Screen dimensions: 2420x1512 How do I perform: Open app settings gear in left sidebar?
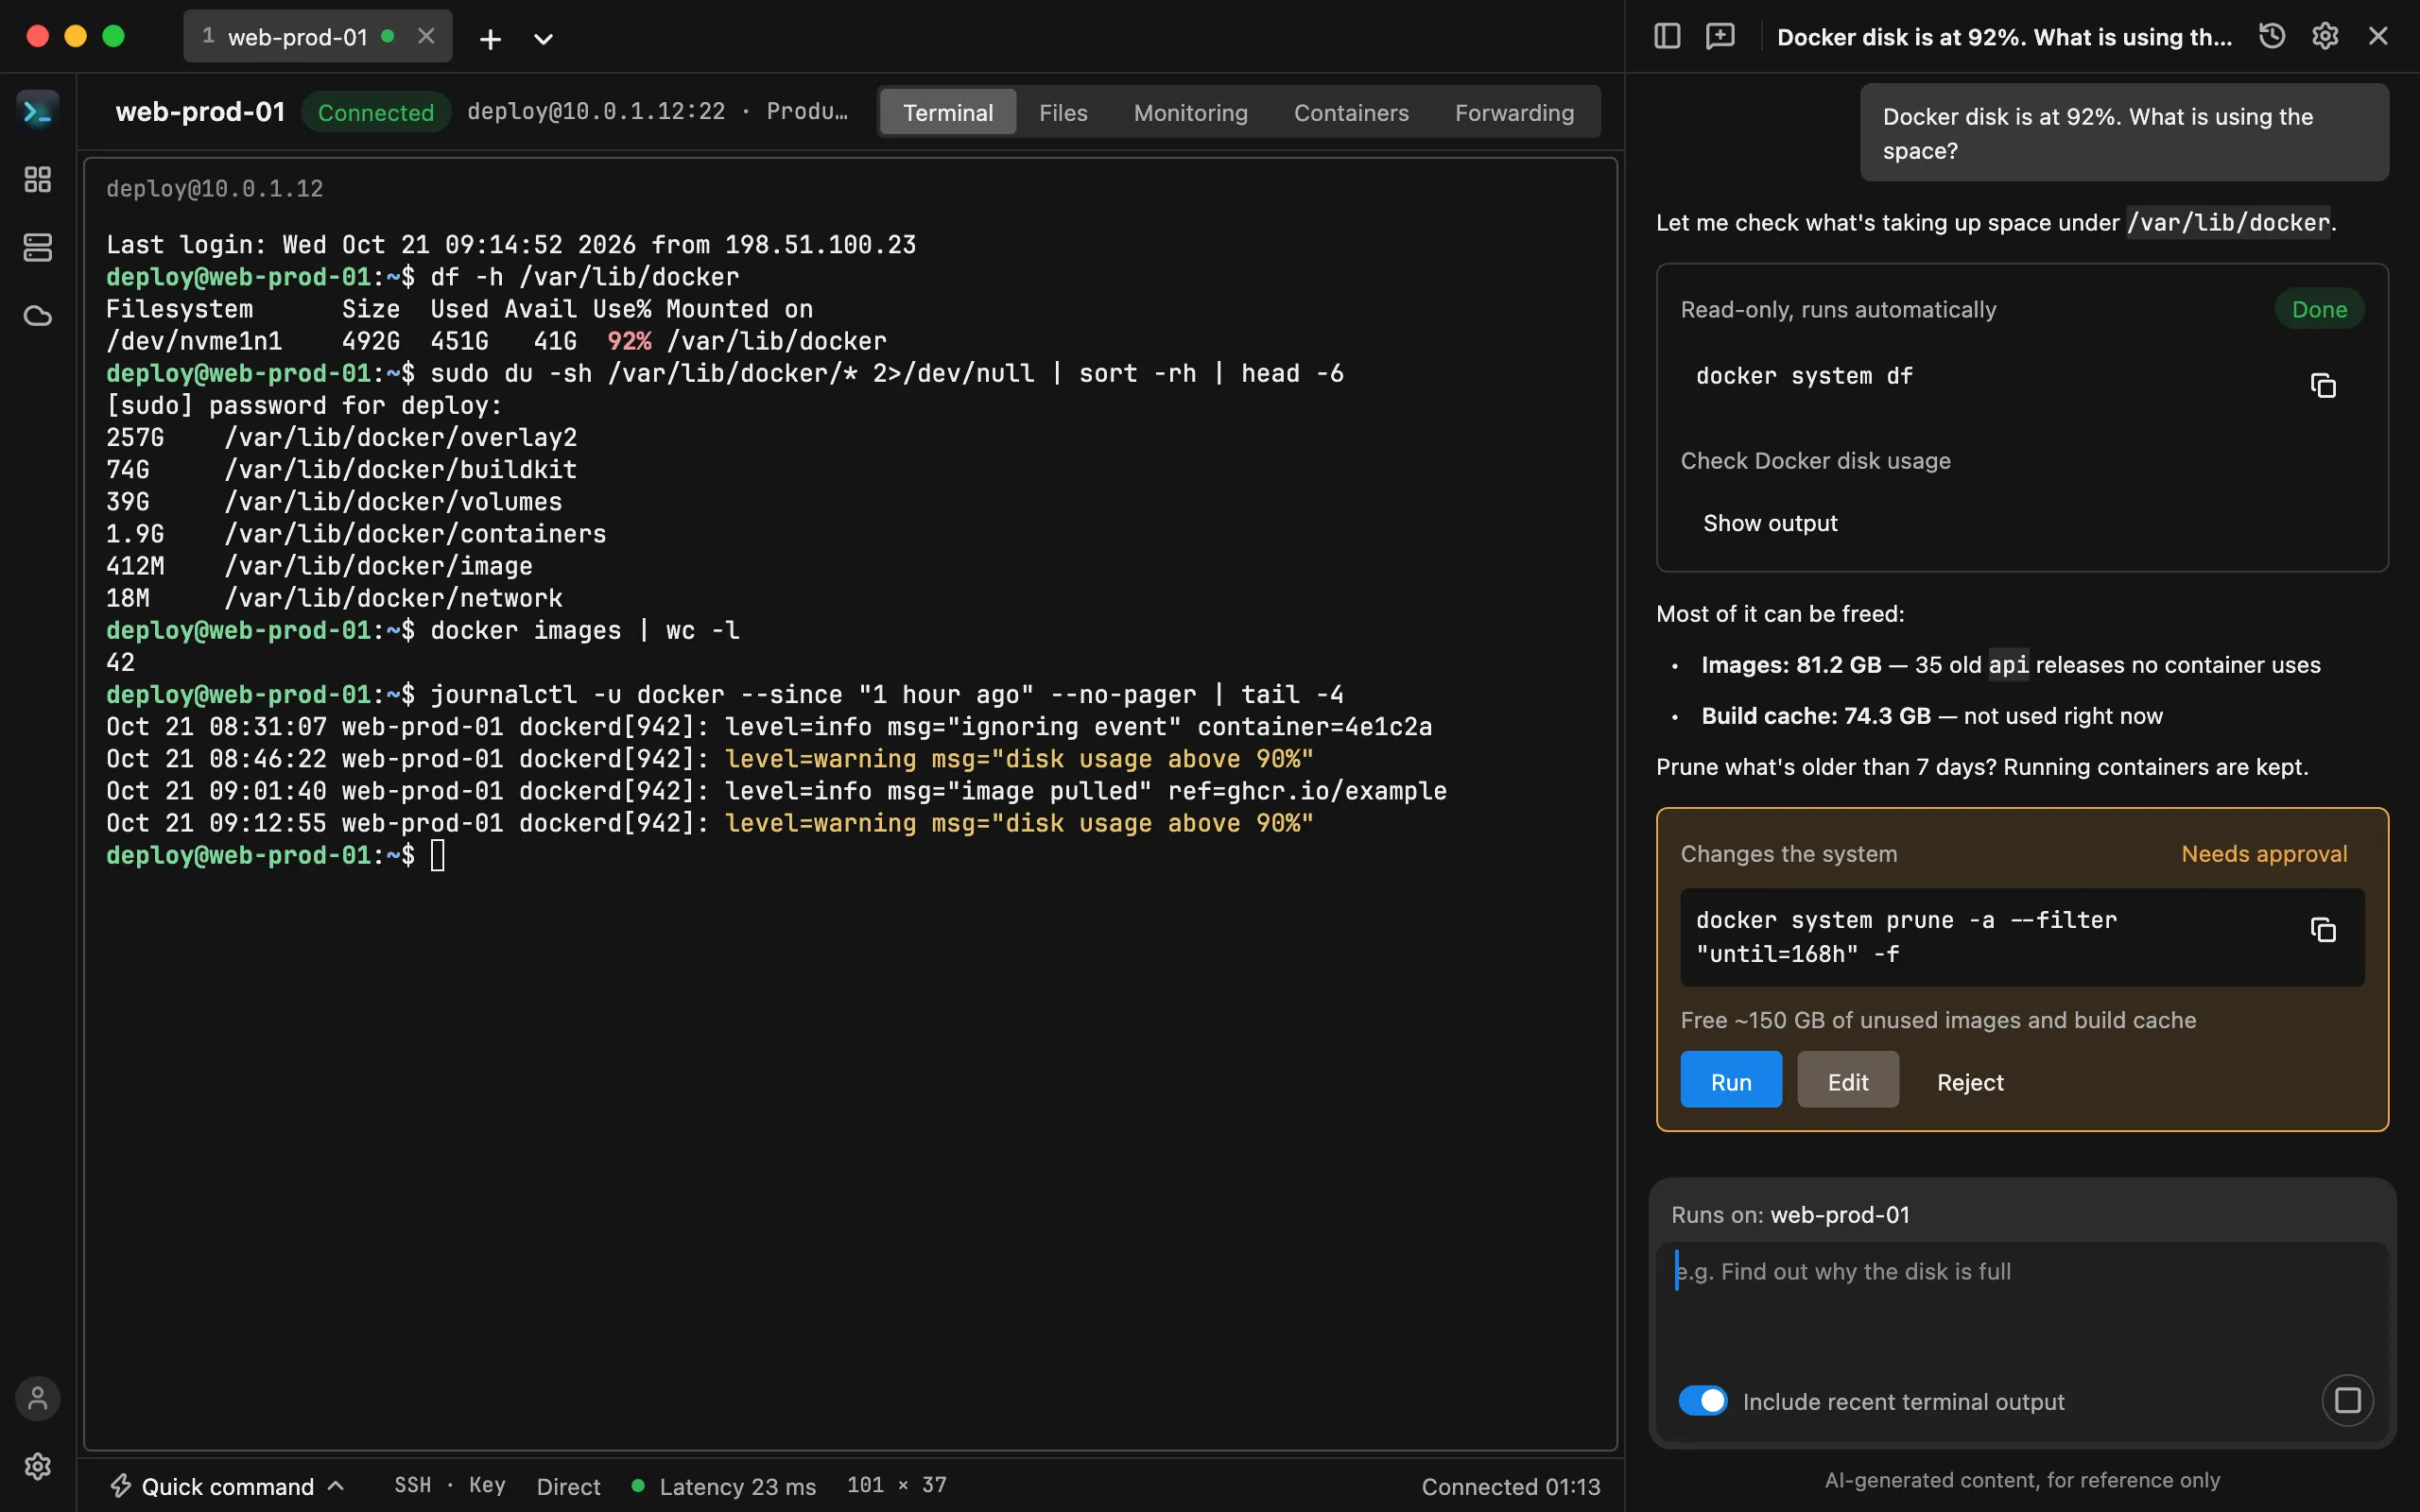(38, 1466)
